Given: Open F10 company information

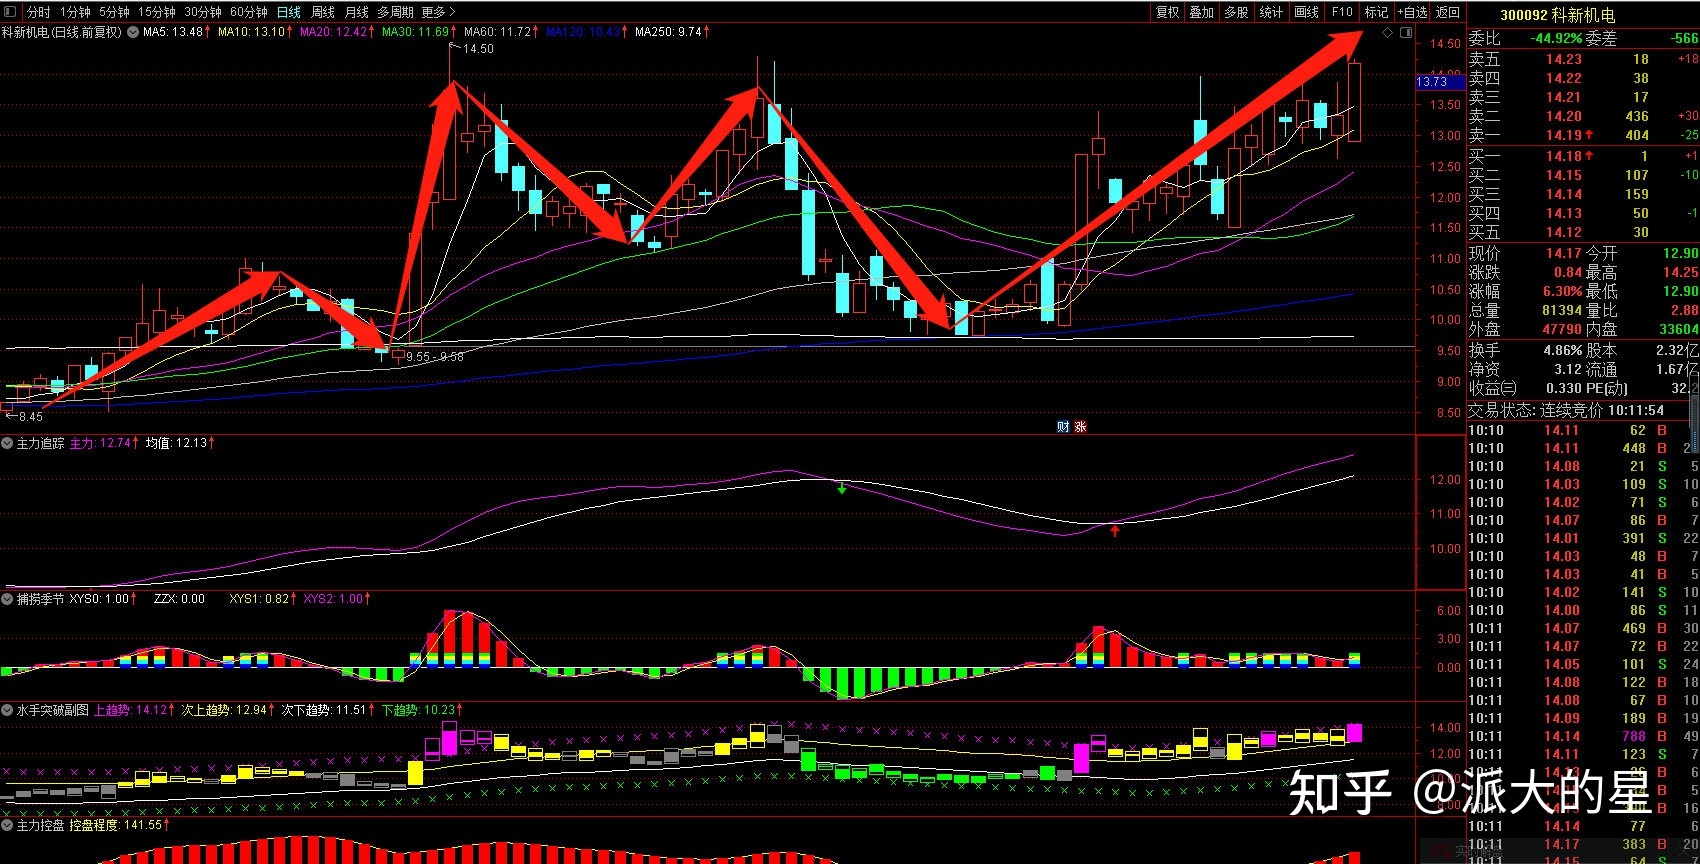Looking at the screenshot, I should [1341, 12].
